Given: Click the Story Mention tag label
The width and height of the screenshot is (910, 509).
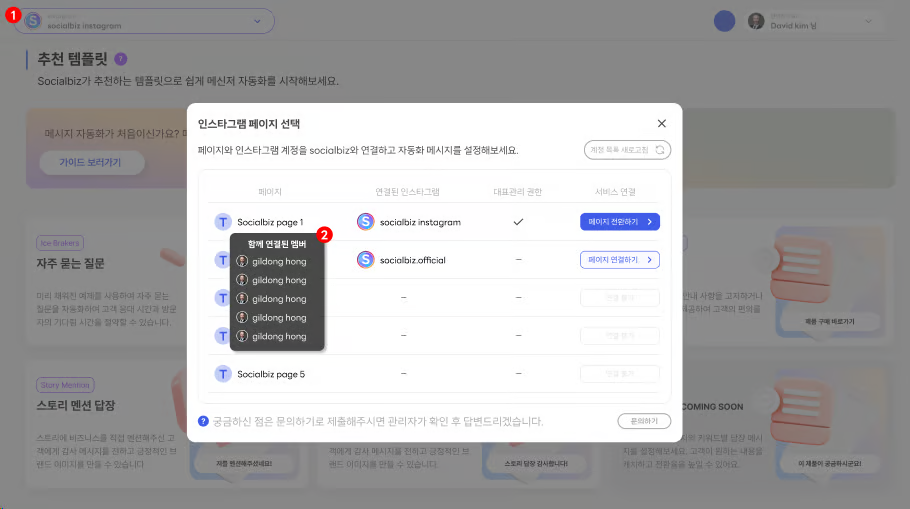Looking at the screenshot, I should pos(65,384).
